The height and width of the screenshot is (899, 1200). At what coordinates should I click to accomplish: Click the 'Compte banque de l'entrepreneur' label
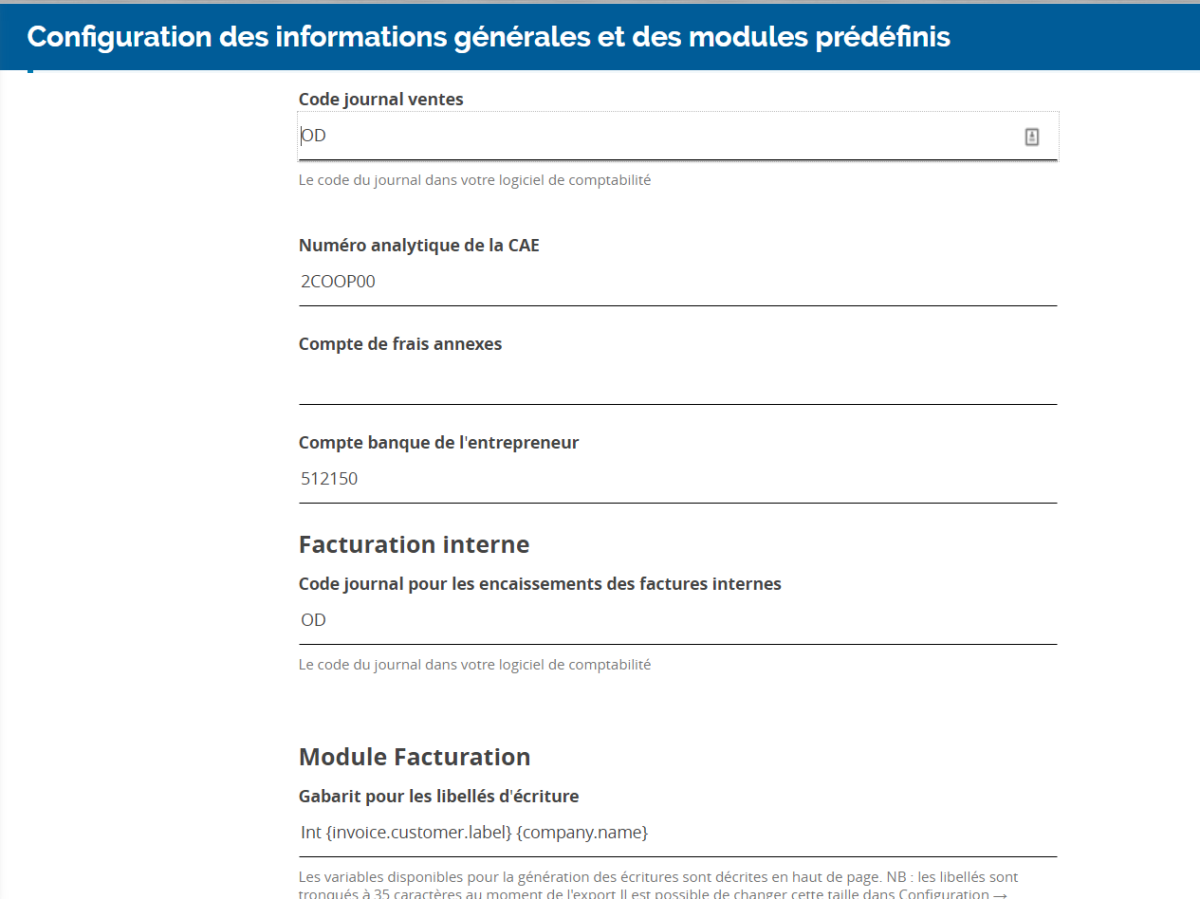pyautogui.click(x=438, y=442)
